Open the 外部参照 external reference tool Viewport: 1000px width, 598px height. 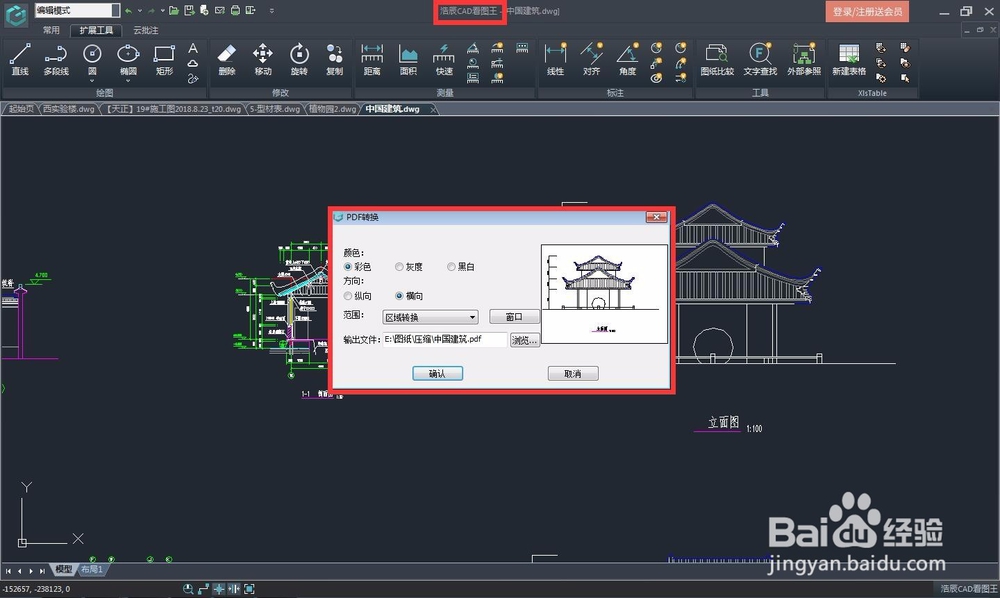tap(804, 60)
